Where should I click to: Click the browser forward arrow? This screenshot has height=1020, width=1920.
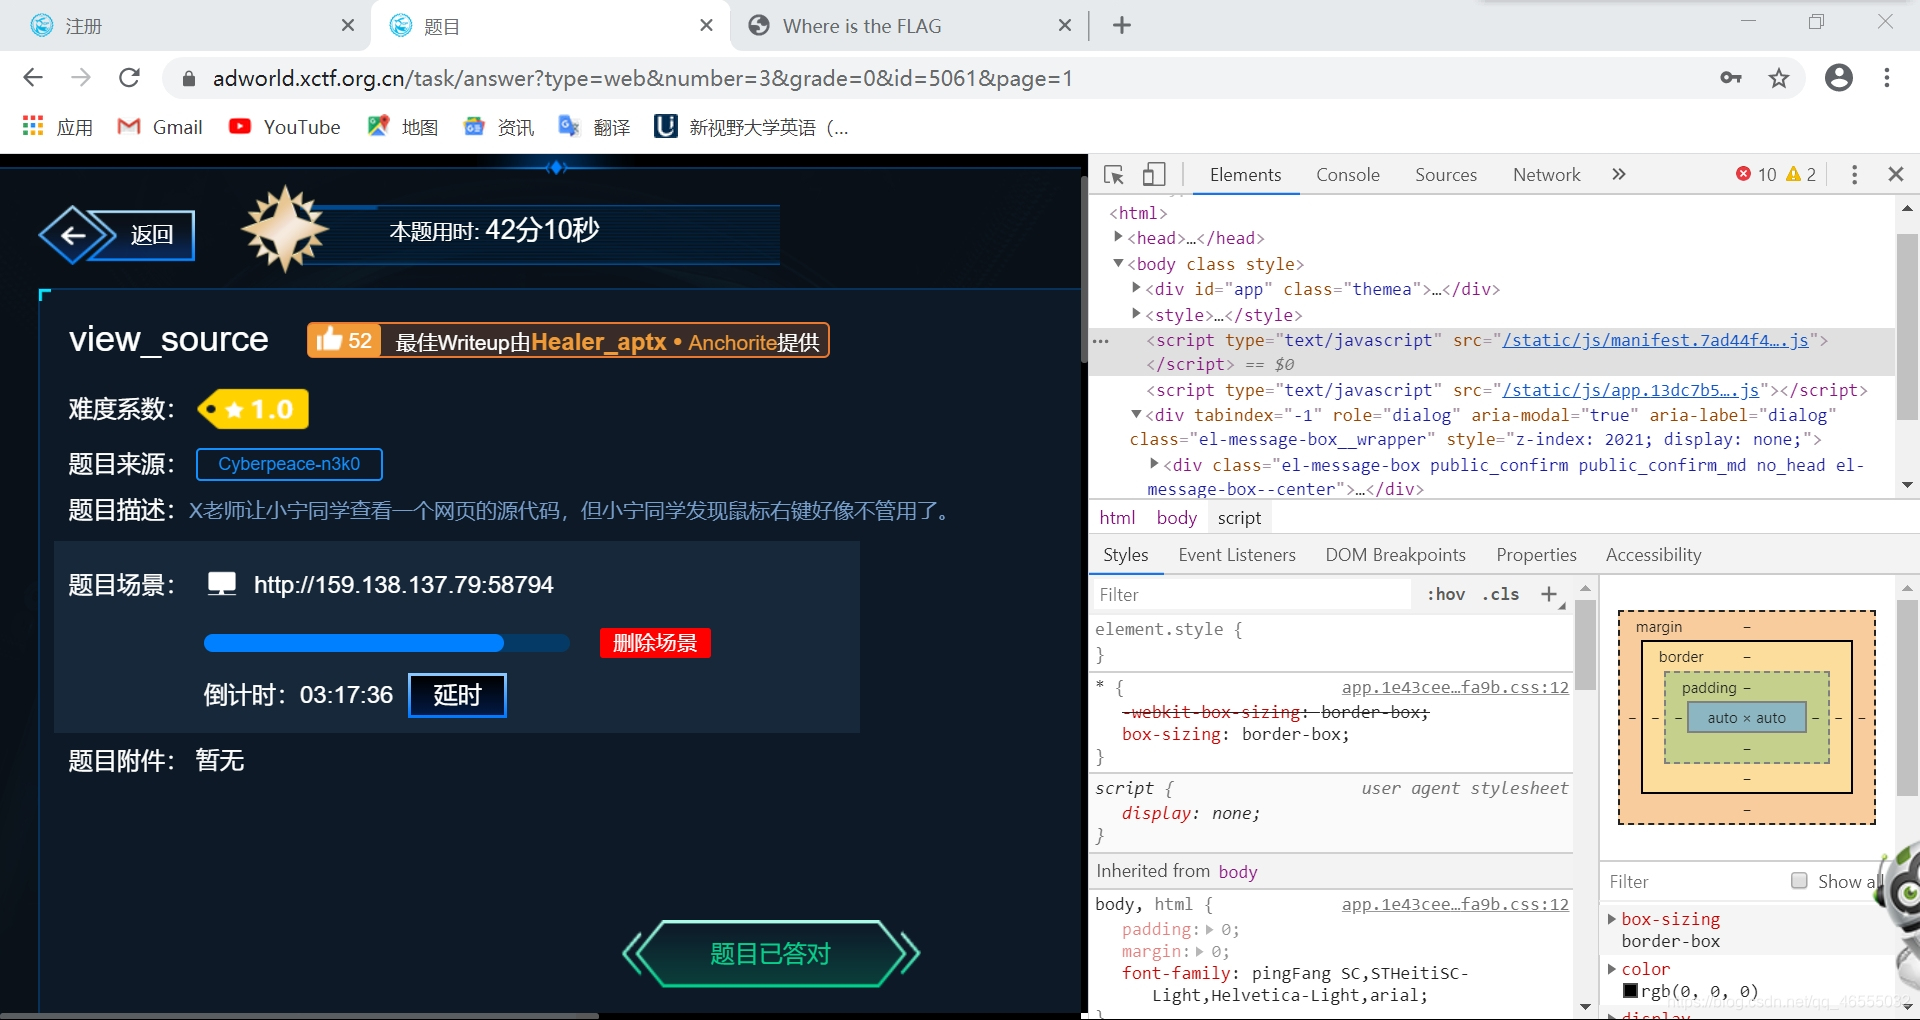(x=81, y=78)
